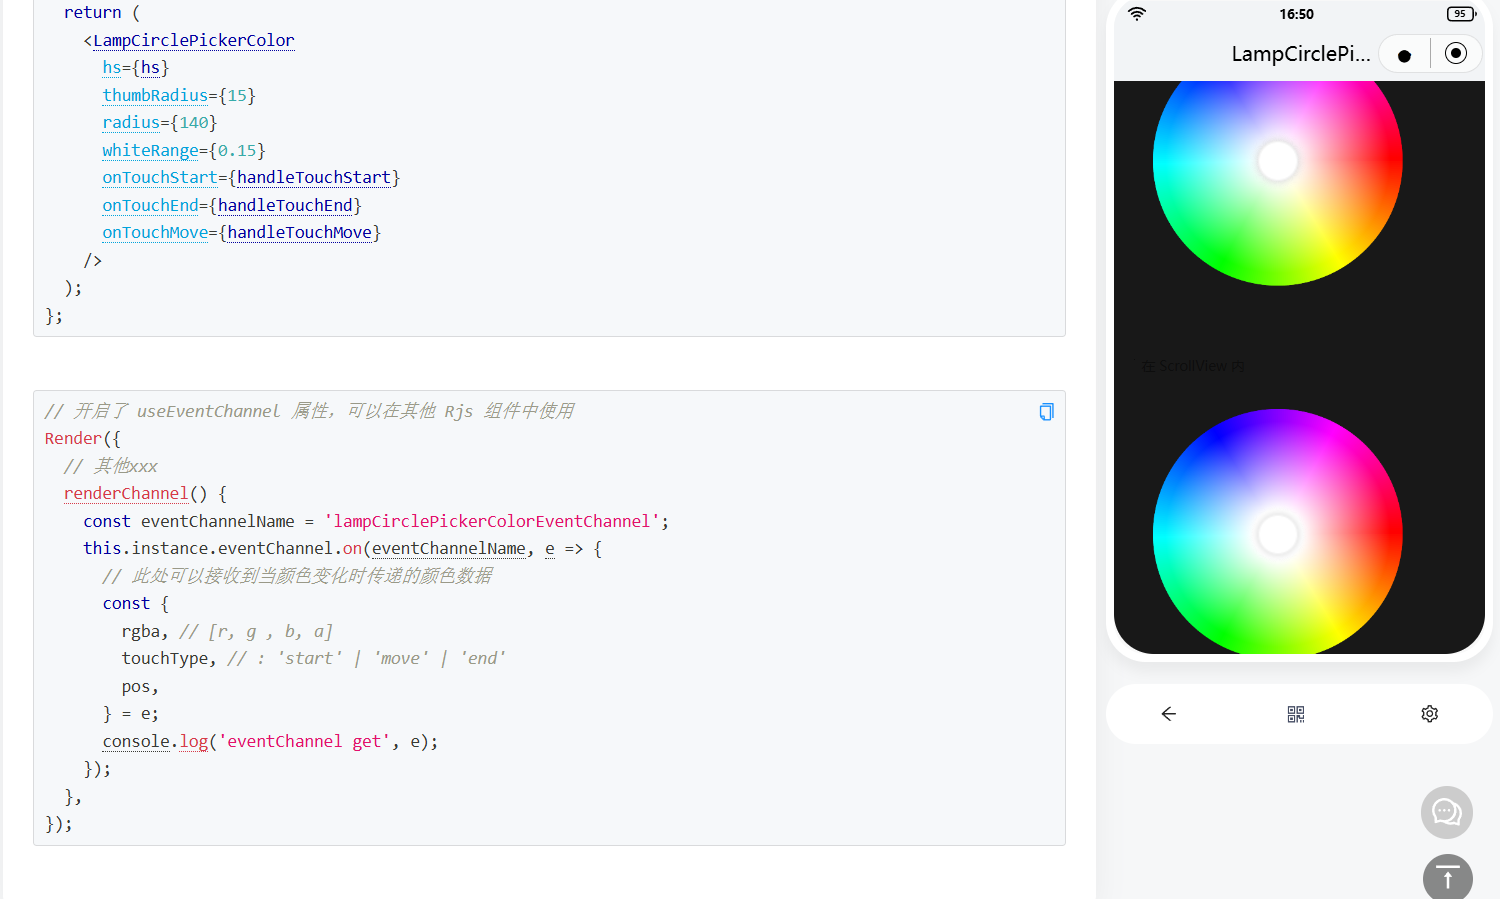Image resolution: width=1500 pixels, height=899 pixels.
Task: Open the chat feedback bubble button
Action: pyautogui.click(x=1446, y=812)
